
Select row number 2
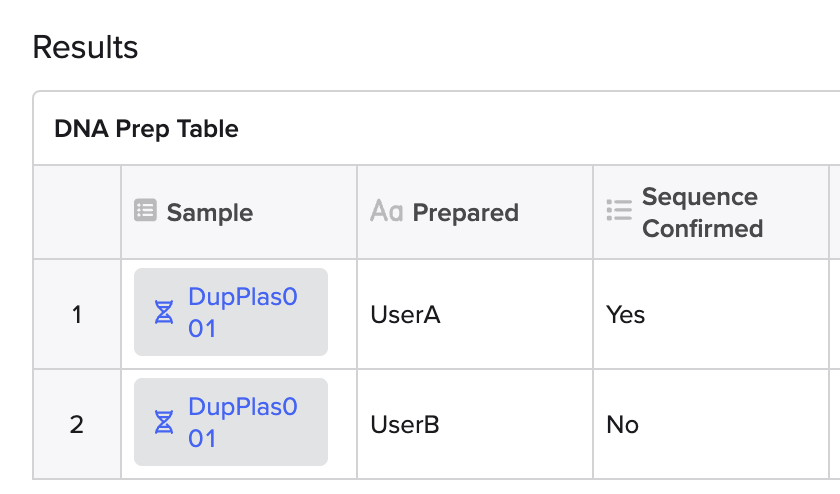[77, 424]
